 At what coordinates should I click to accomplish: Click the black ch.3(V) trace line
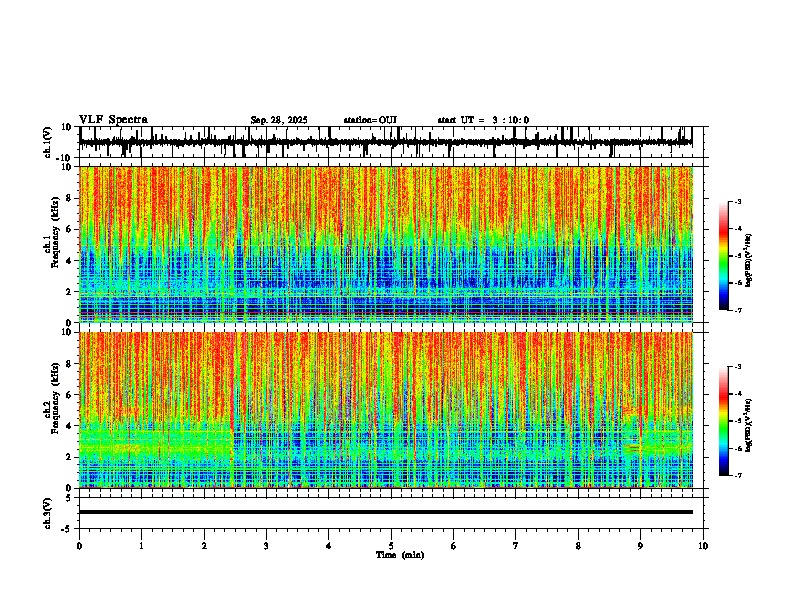(x=386, y=512)
